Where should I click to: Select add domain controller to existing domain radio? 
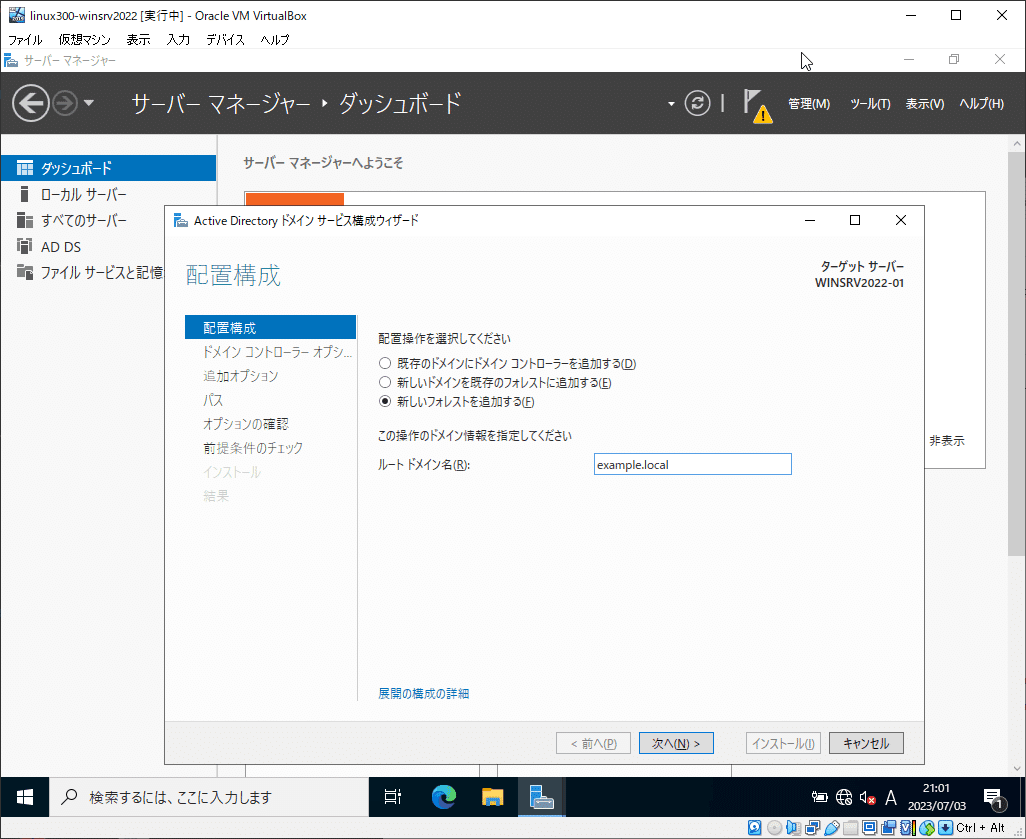385,363
